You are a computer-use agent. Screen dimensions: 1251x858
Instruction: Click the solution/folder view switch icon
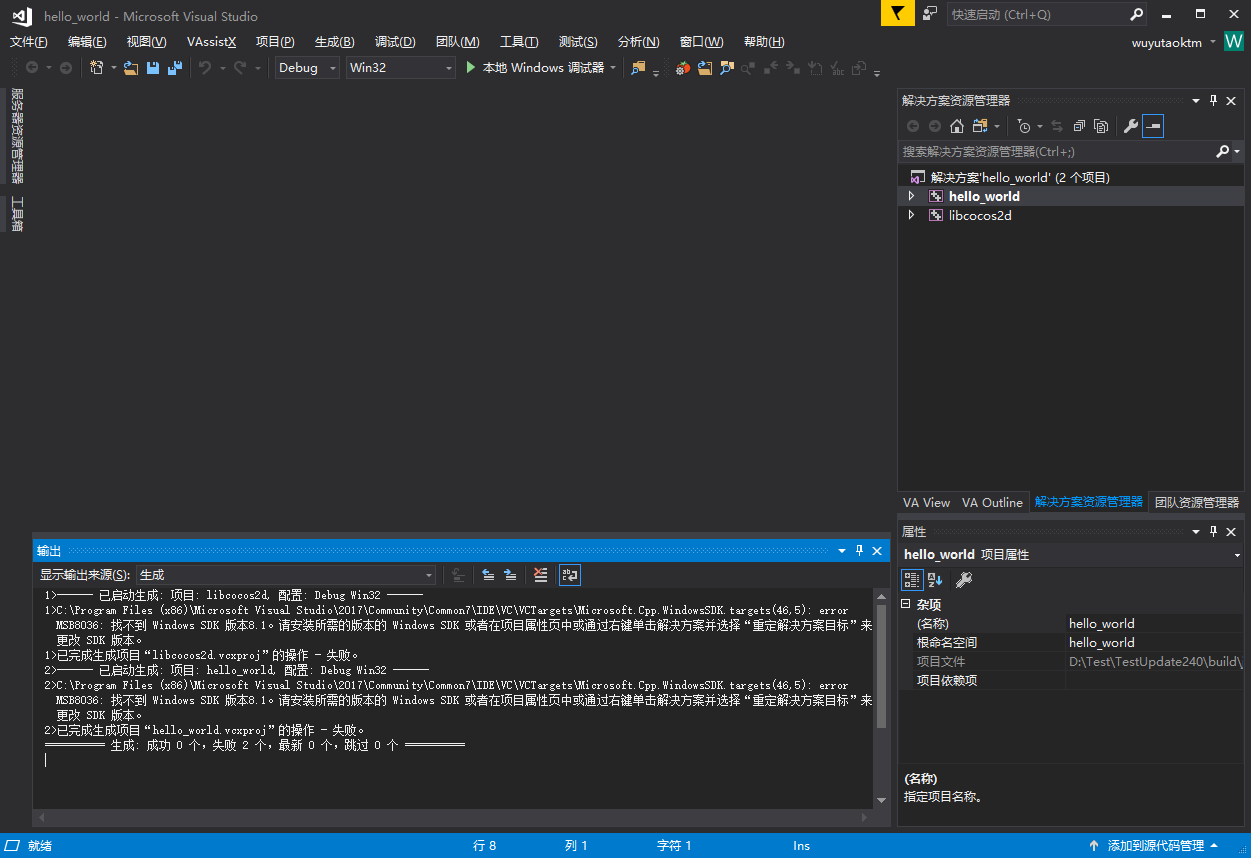[x=980, y=126]
